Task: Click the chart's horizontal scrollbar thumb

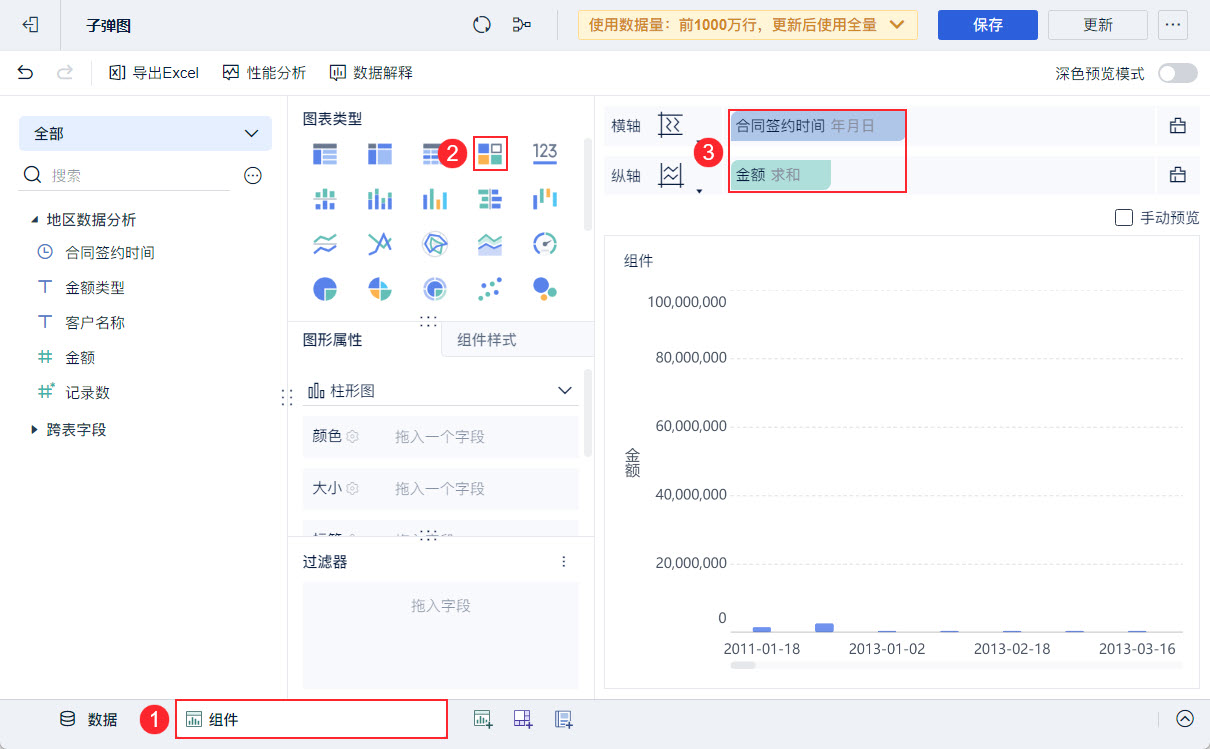Action: (744, 666)
